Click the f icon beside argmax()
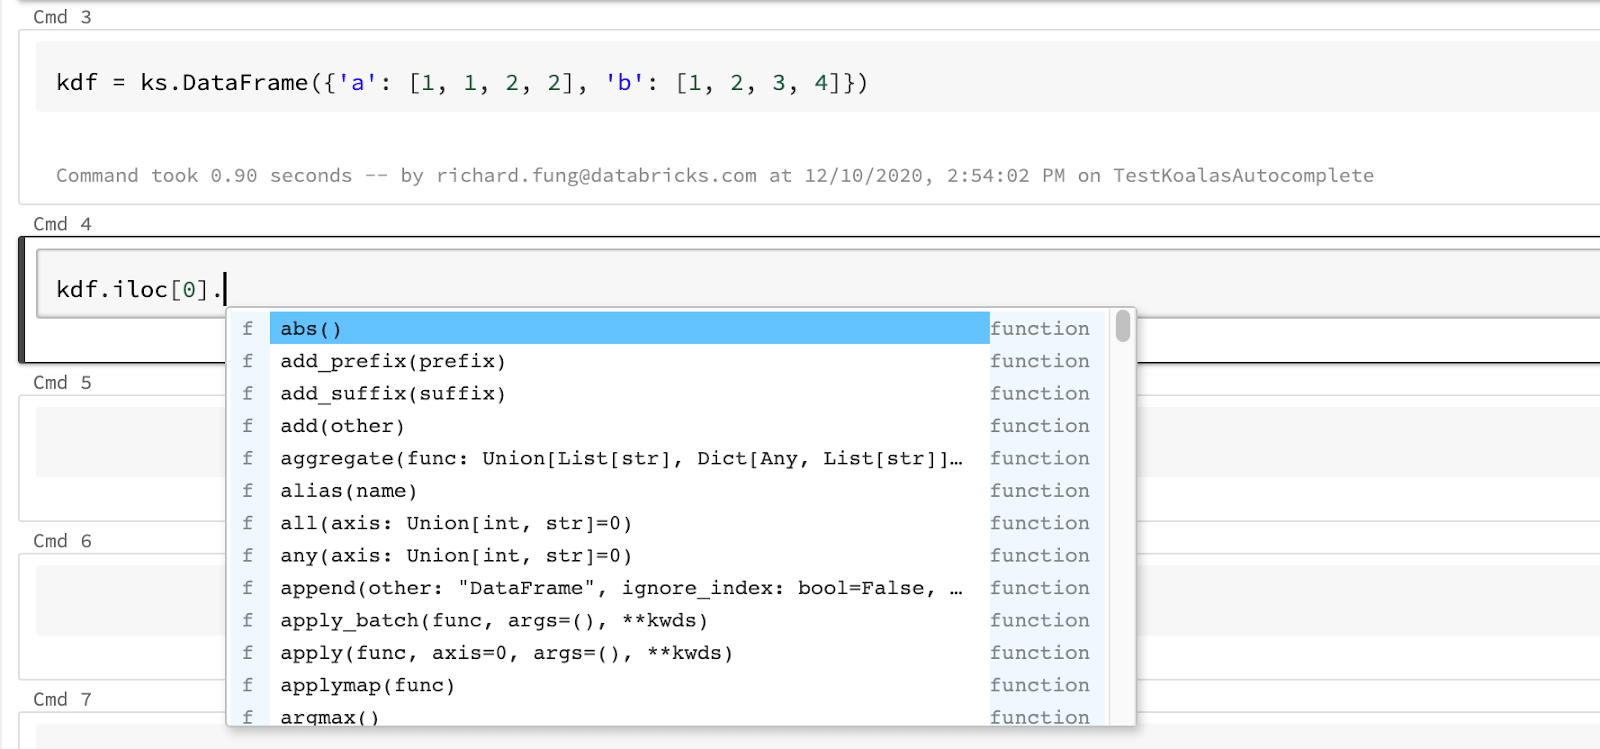This screenshot has height=749, width=1600. [247, 716]
